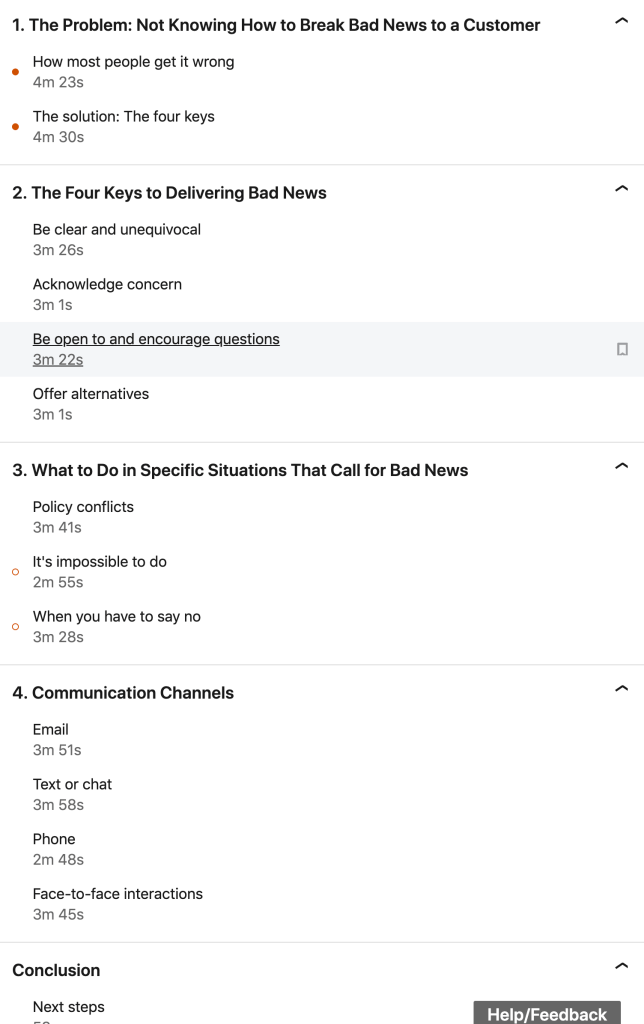Open 'Next steps' in the Conclusion section
Image resolution: width=644 pixels, height=1024 pixels.
tap(68, 1007)
